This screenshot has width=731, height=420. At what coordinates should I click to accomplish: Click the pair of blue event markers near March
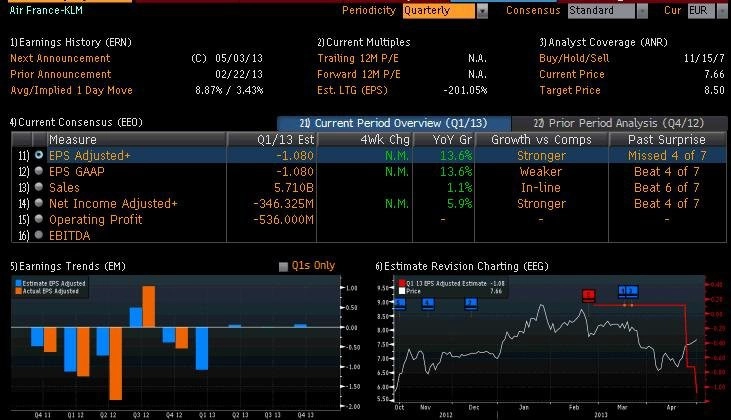[628, 292]
